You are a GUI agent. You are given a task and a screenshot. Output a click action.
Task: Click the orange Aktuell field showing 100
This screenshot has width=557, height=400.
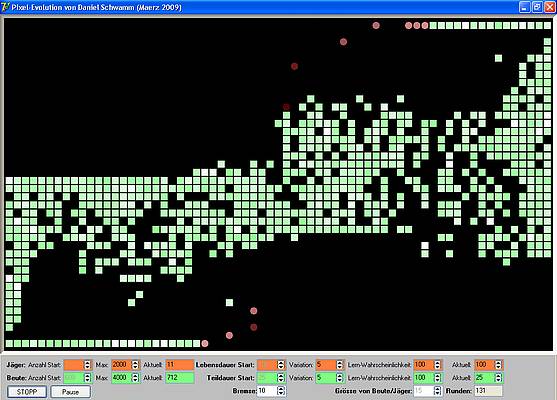(x=485, y=365)
